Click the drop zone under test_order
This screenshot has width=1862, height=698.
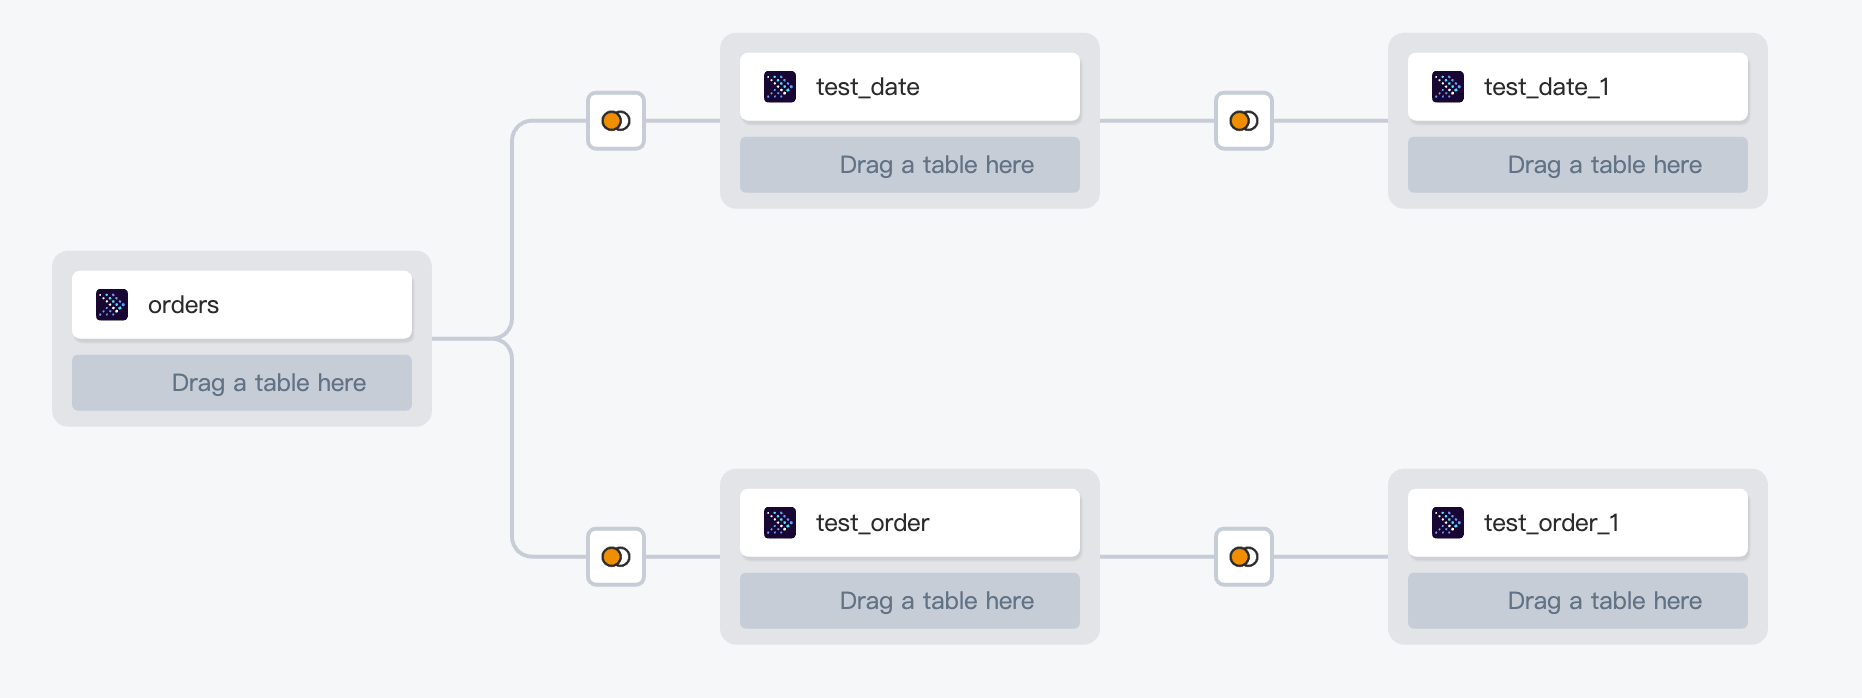[910, 601]
